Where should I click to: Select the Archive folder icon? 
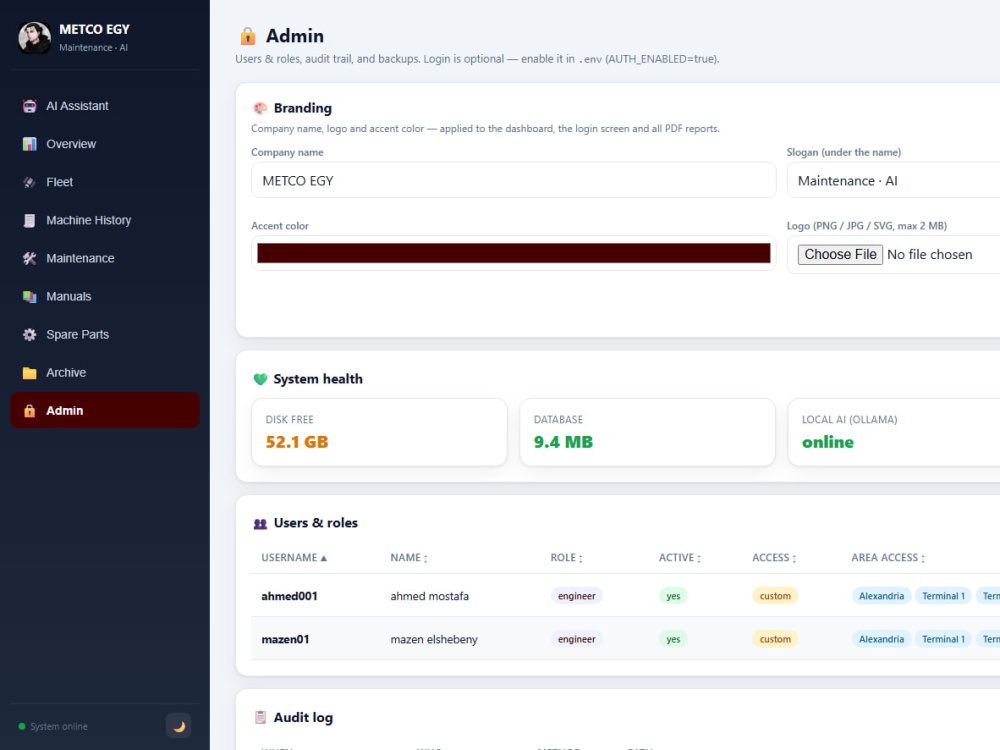(29, 373)
